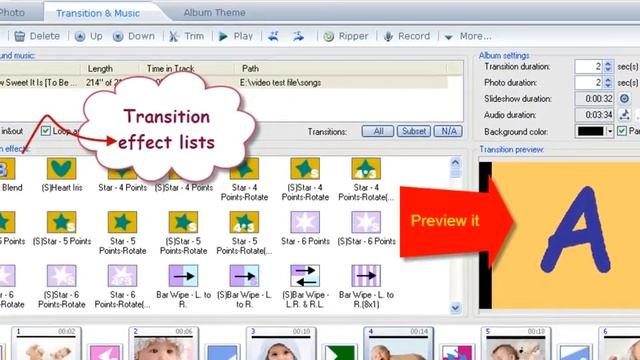640x360 pixels.
Task: Select Bar Wipe - L. to R.(8x1) transition
Action: (366, 287)
